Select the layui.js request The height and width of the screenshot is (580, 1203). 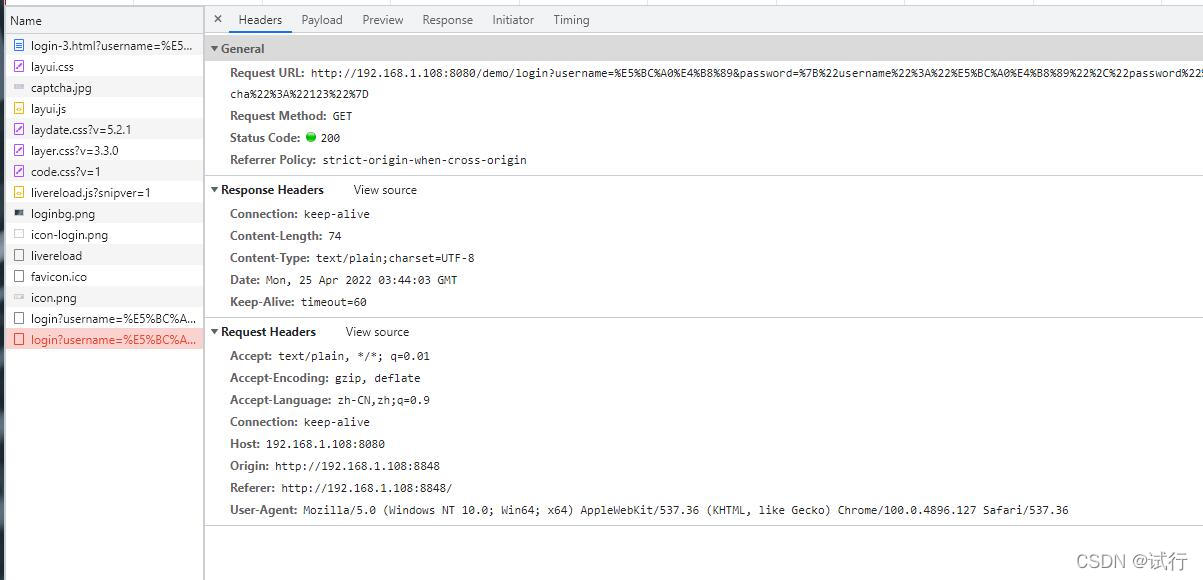point(102,108)
